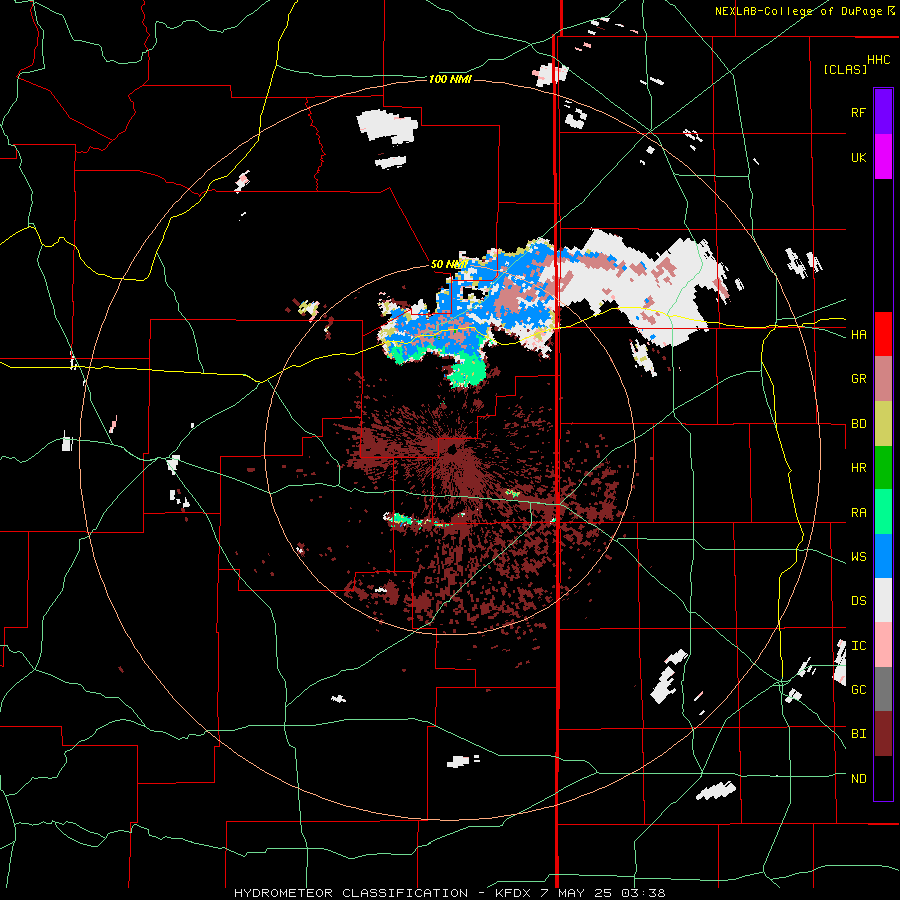Pick the dark green HR heavy rain swatch
Viewport: 900px width, 900px height.
[883, 468]
